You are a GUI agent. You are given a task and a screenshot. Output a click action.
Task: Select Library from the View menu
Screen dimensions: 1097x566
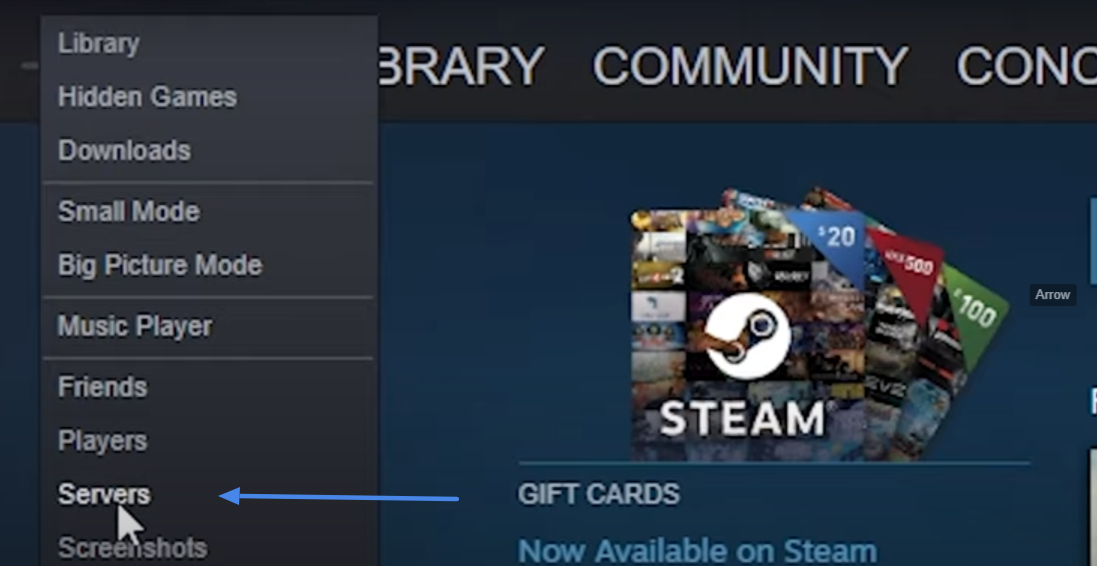coord(99,43)
